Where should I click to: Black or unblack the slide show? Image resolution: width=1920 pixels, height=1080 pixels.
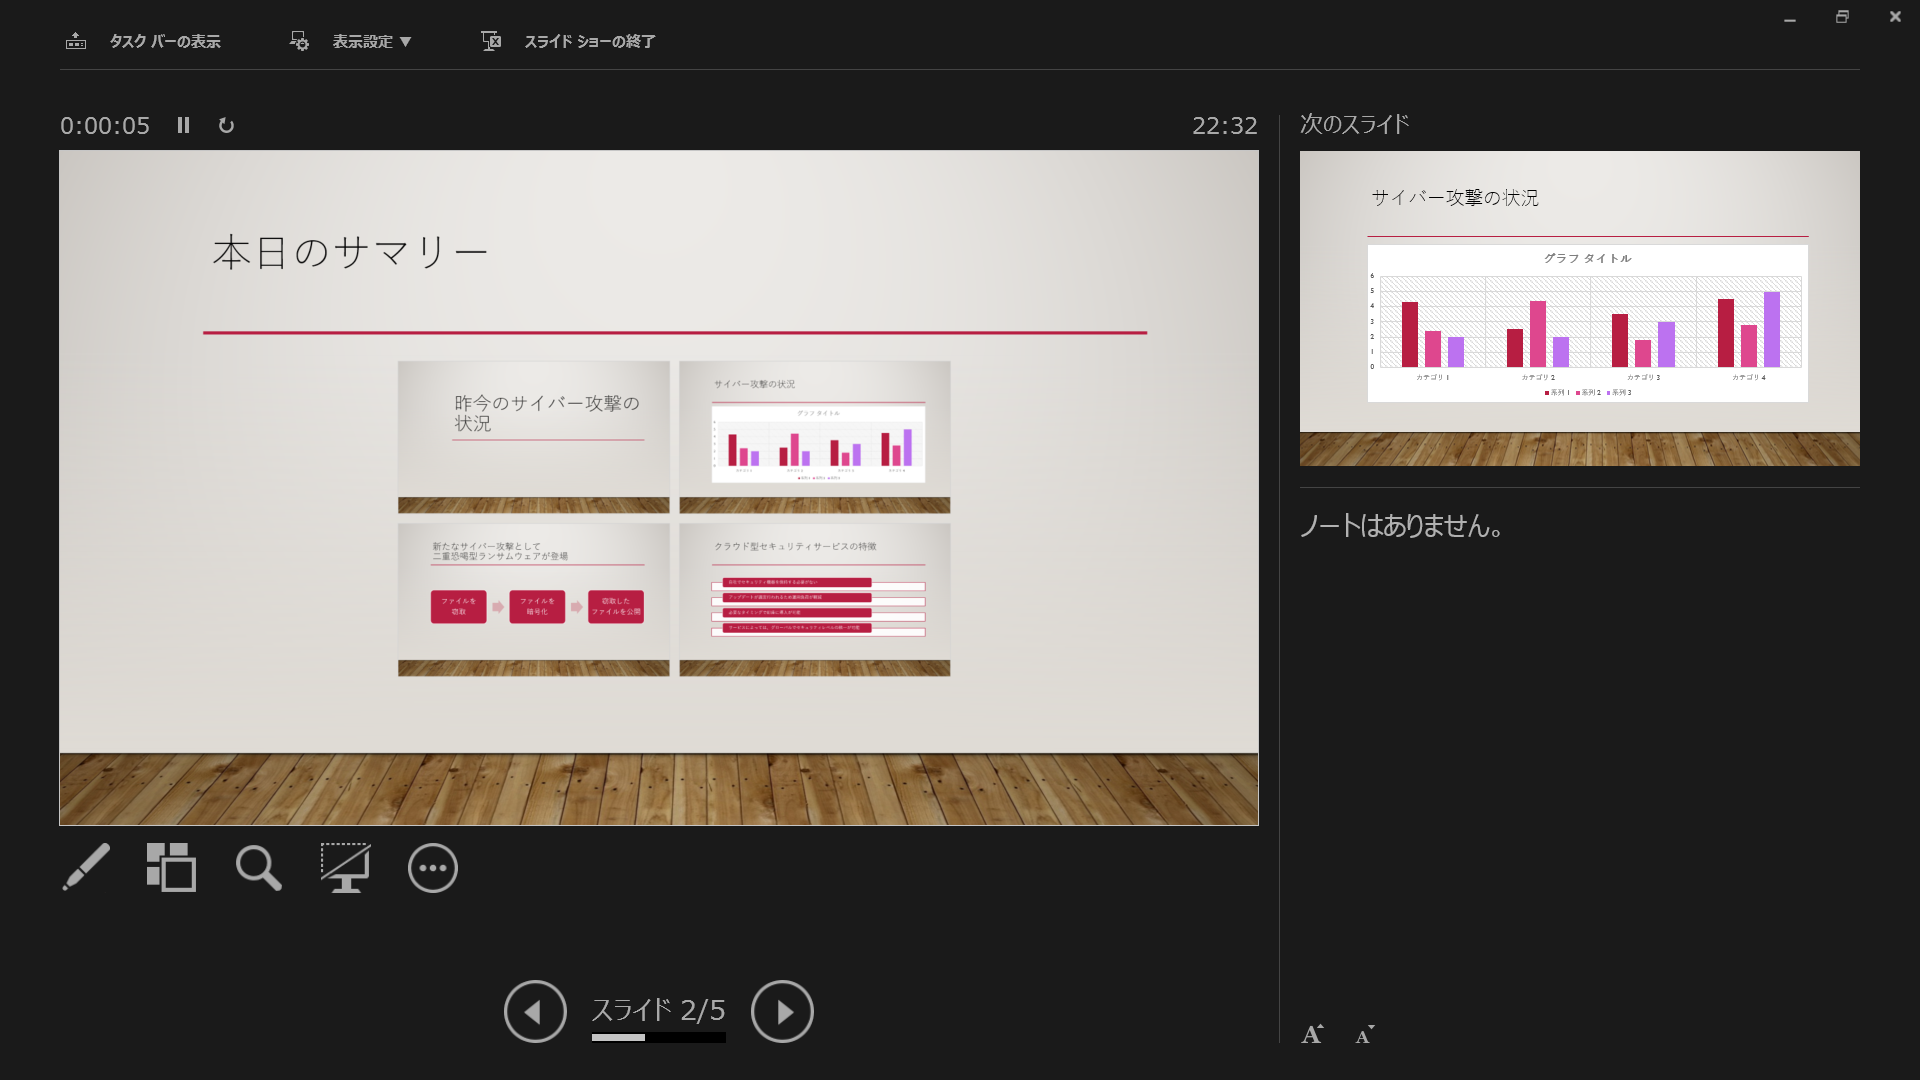[x=344, y=868]
